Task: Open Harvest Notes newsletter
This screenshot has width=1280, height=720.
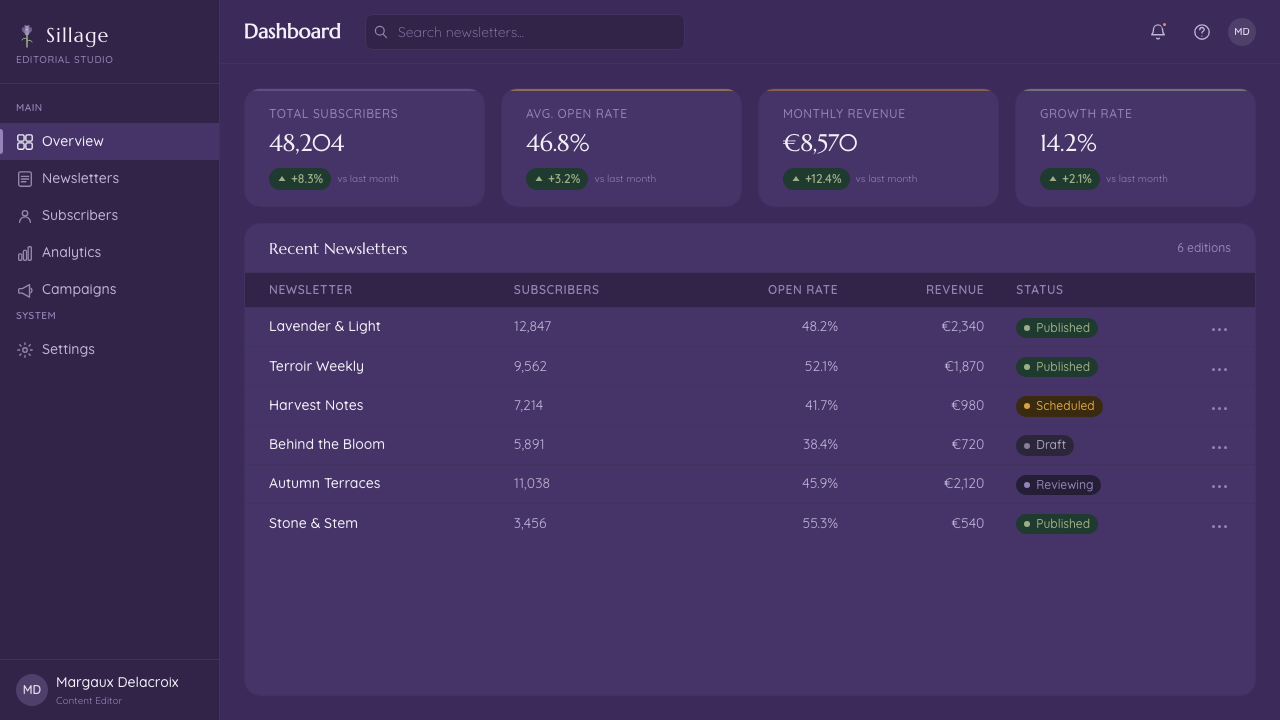Action: (x=316, y=405)
